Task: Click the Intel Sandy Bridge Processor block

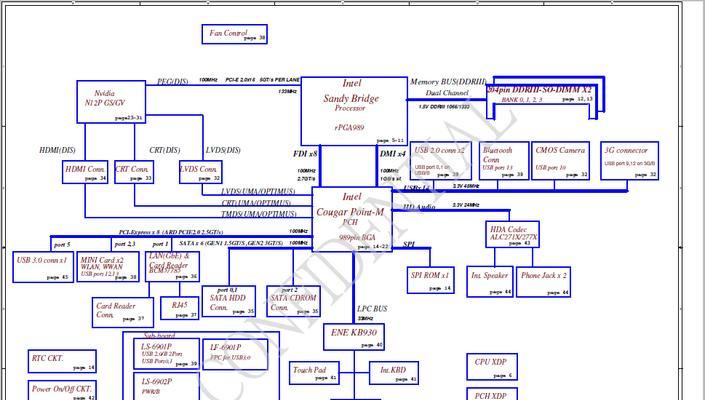Action: tap(354, 111)
